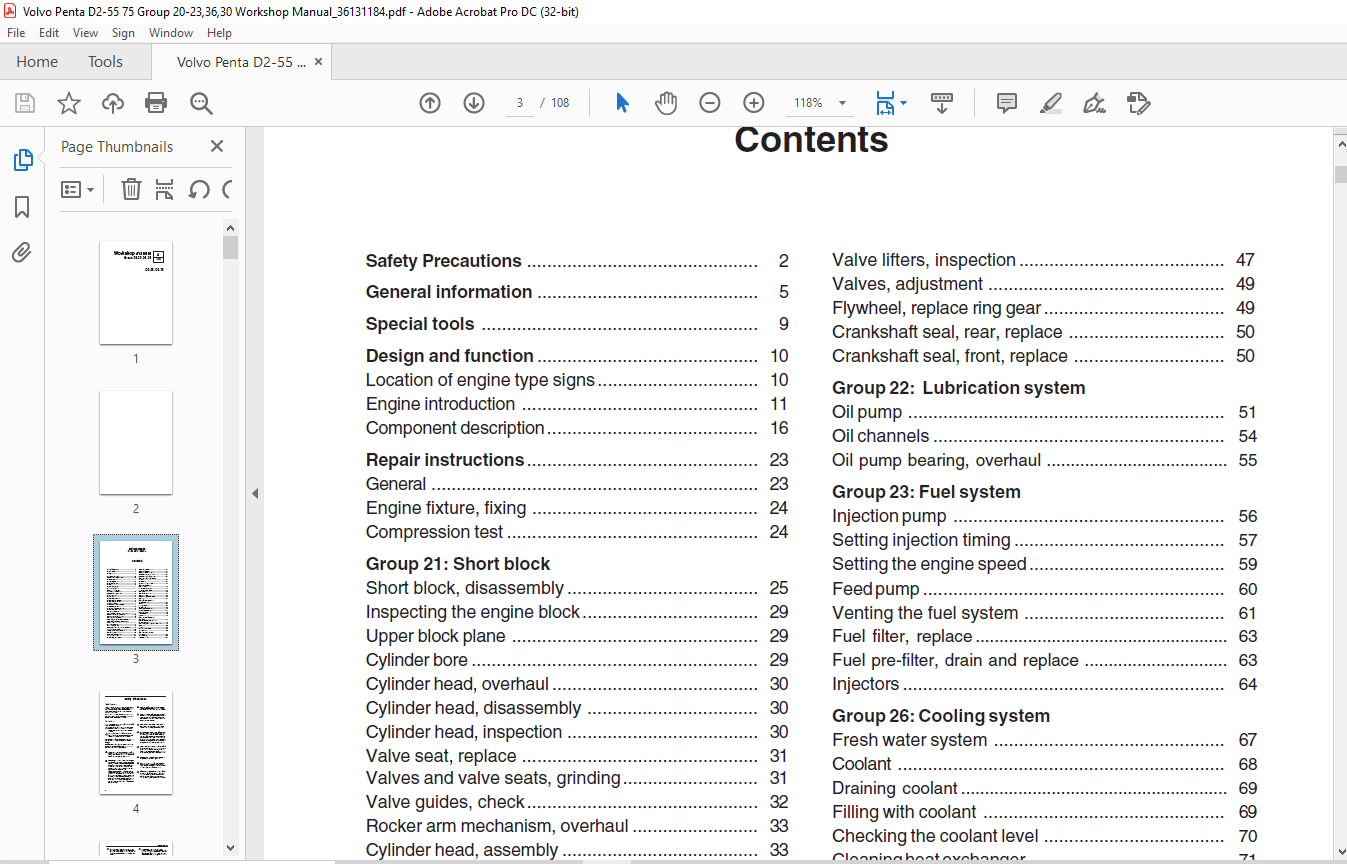Zoom out with the minus button
The width and height of the screenshot is (1347, 864).
point(709,103)
